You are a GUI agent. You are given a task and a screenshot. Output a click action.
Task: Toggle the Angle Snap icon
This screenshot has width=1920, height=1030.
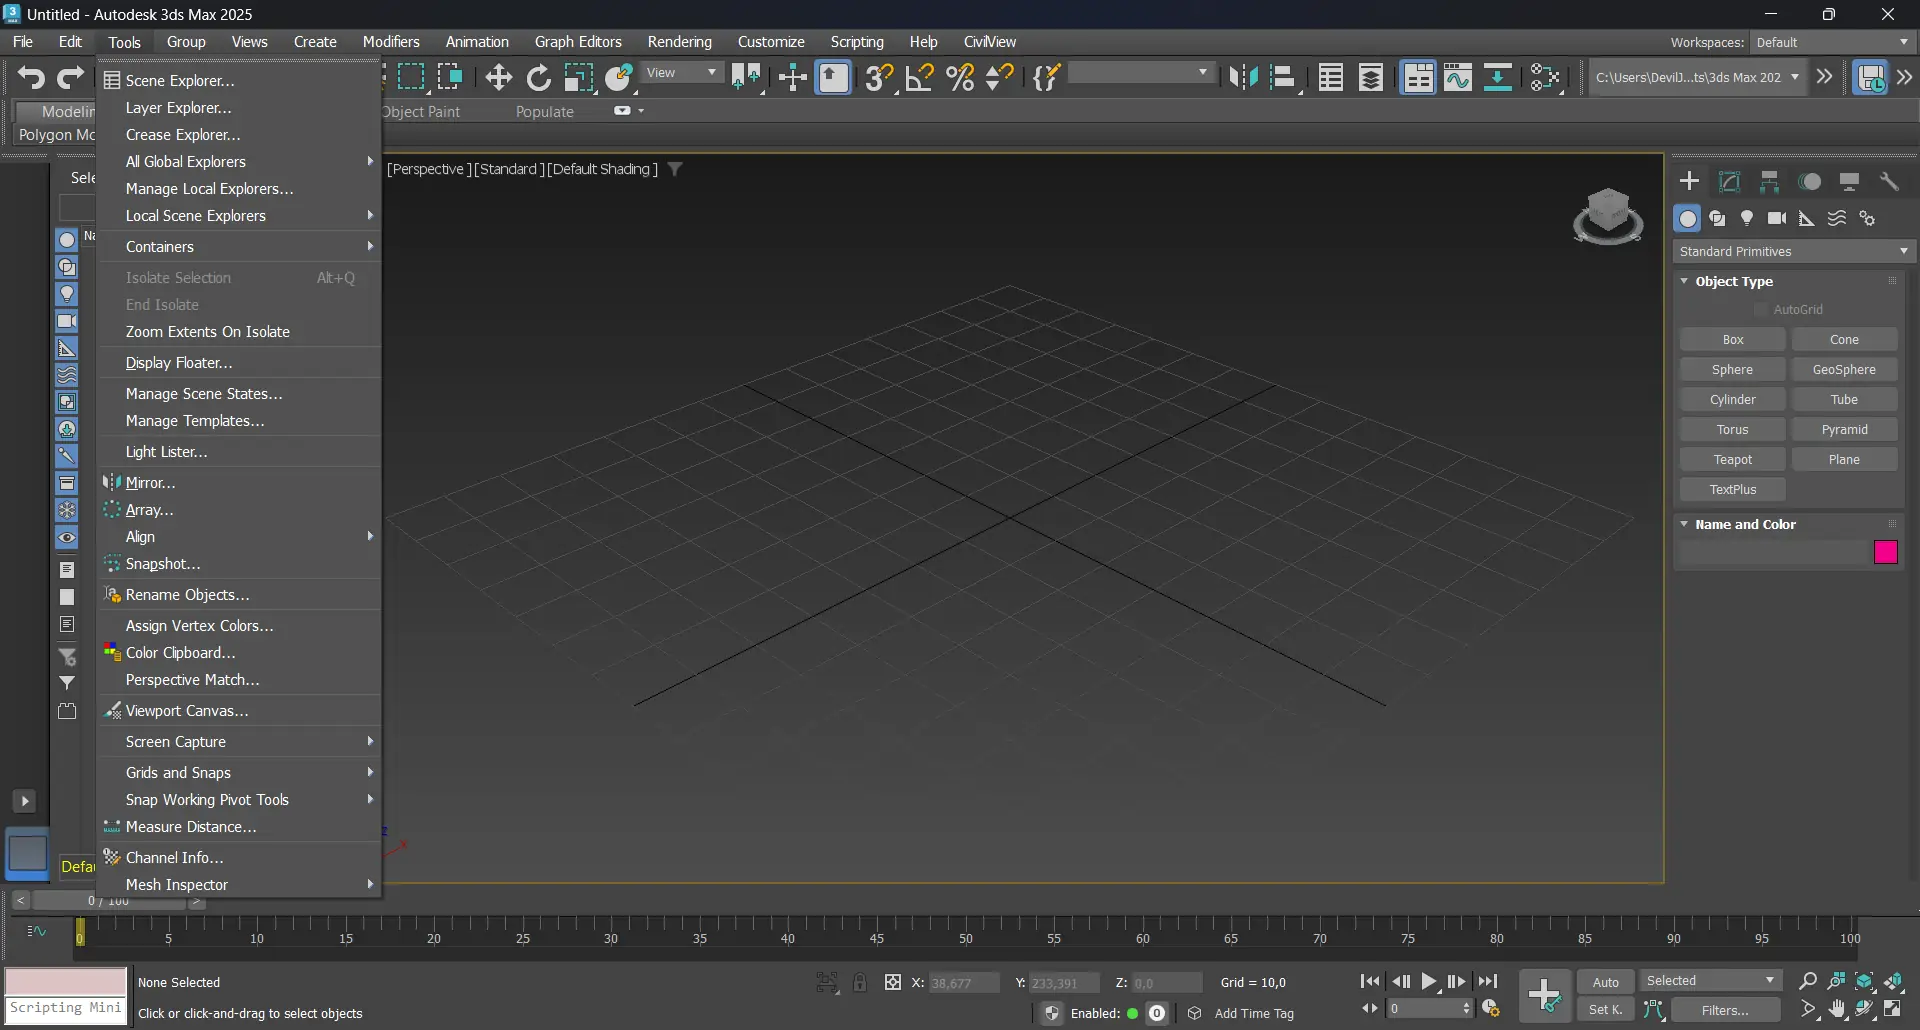click(919, 78)
